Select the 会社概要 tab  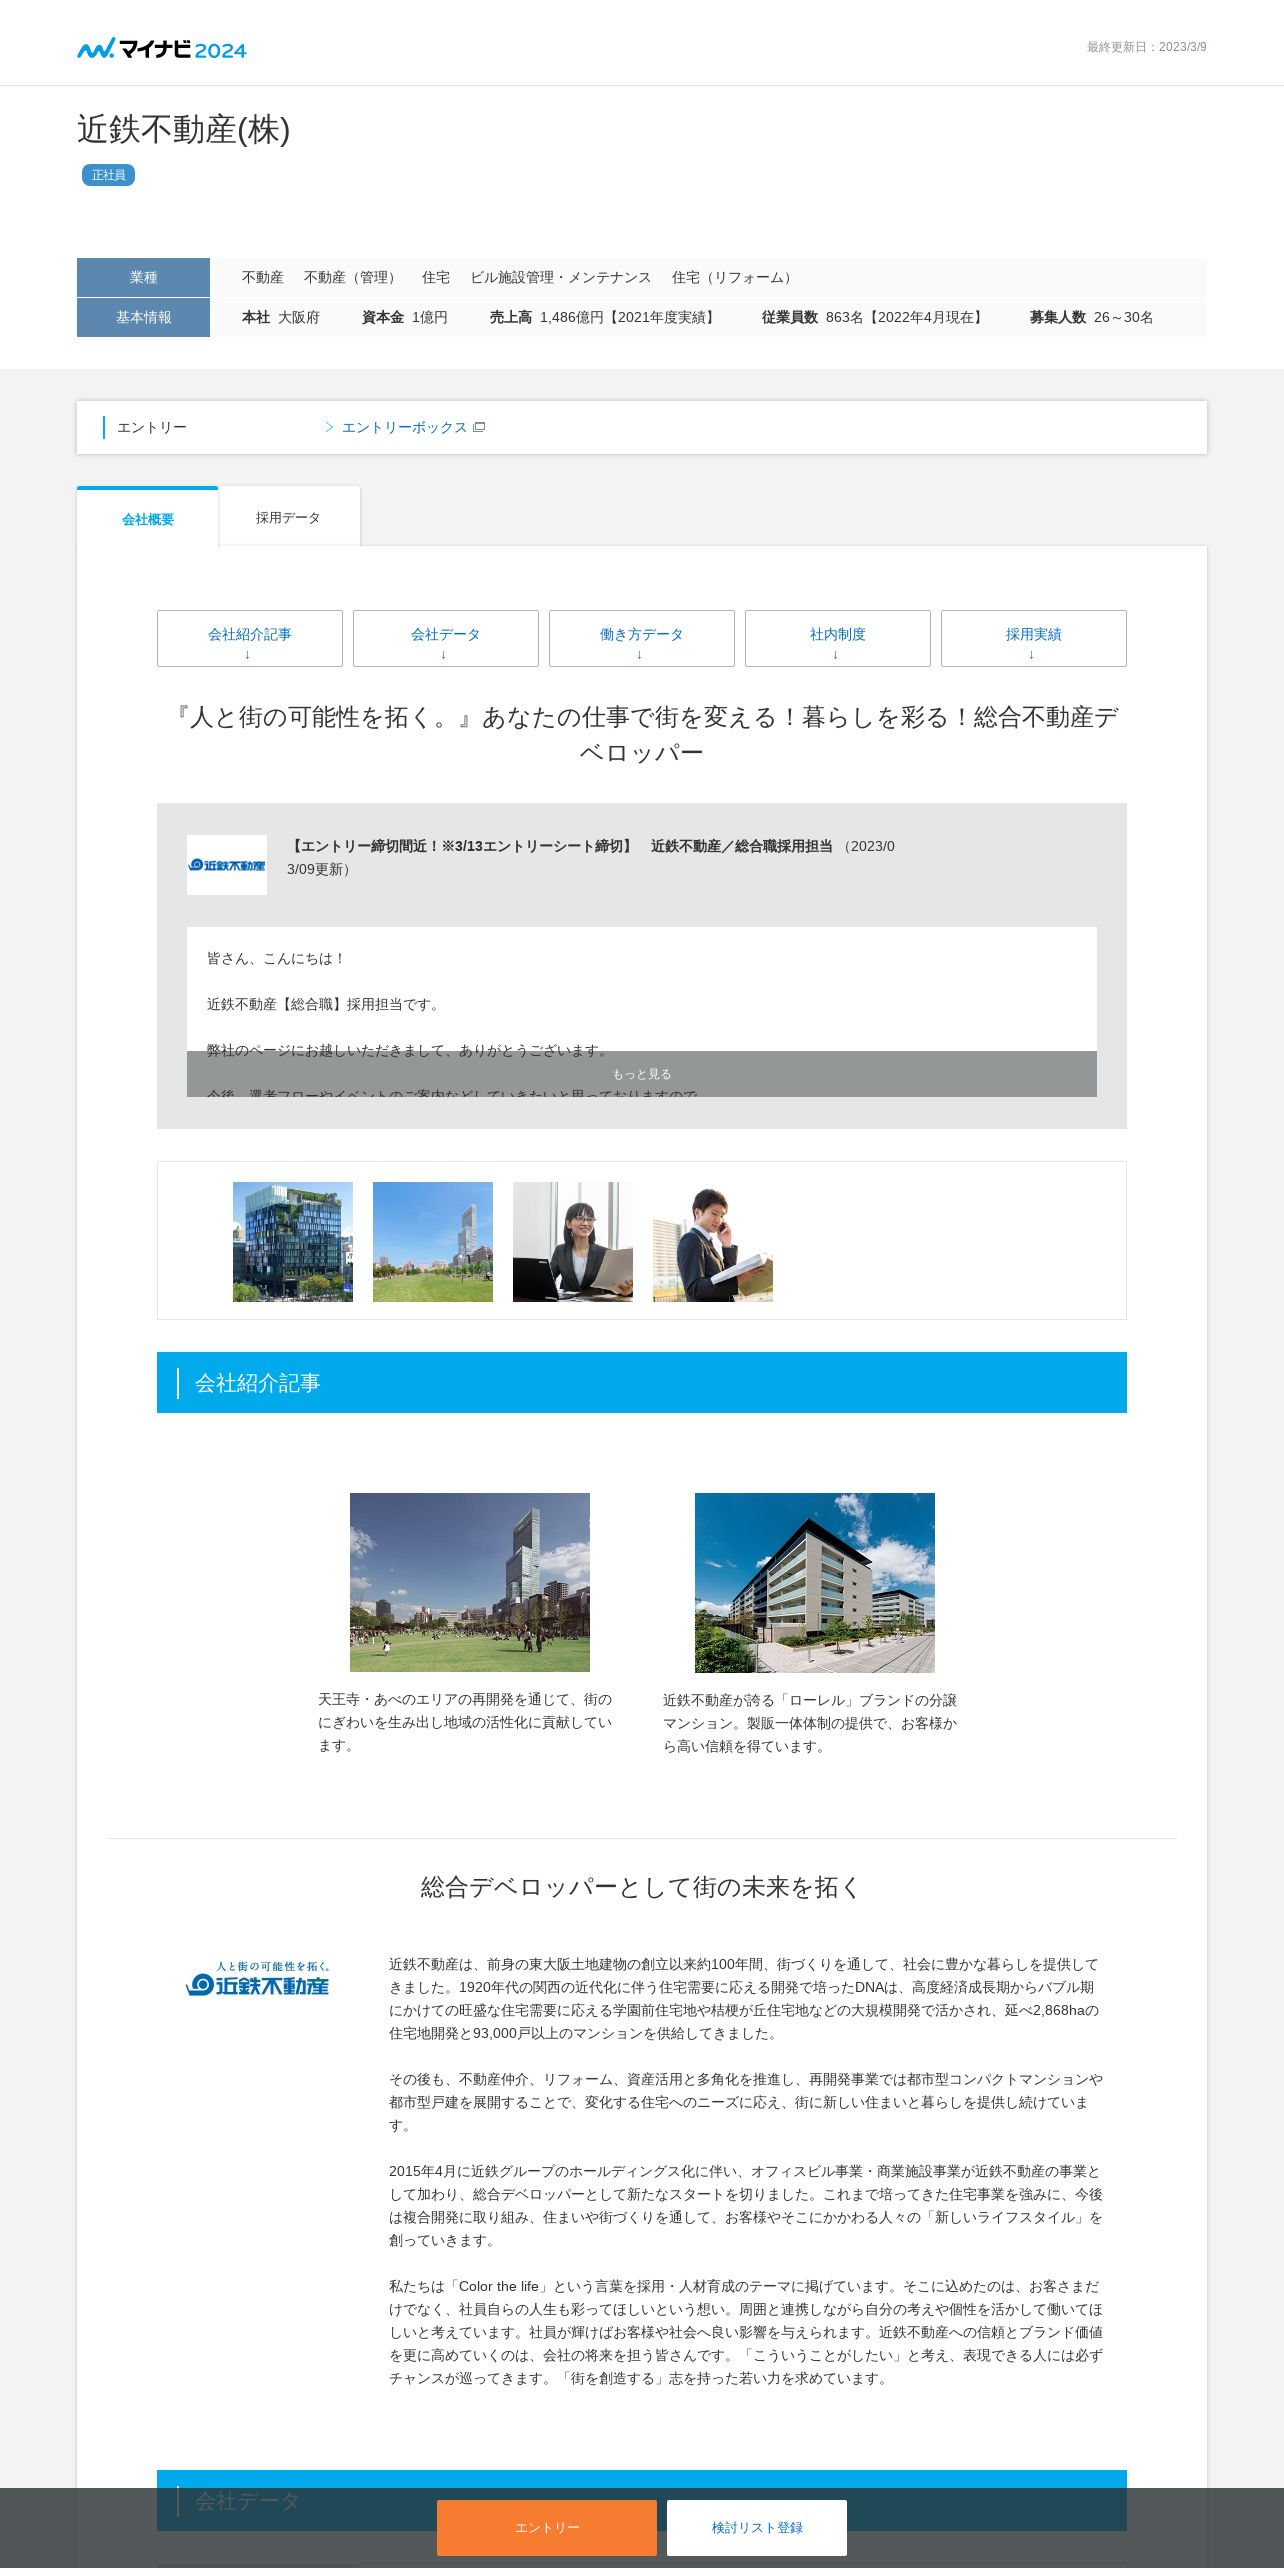tap(148, 518)
